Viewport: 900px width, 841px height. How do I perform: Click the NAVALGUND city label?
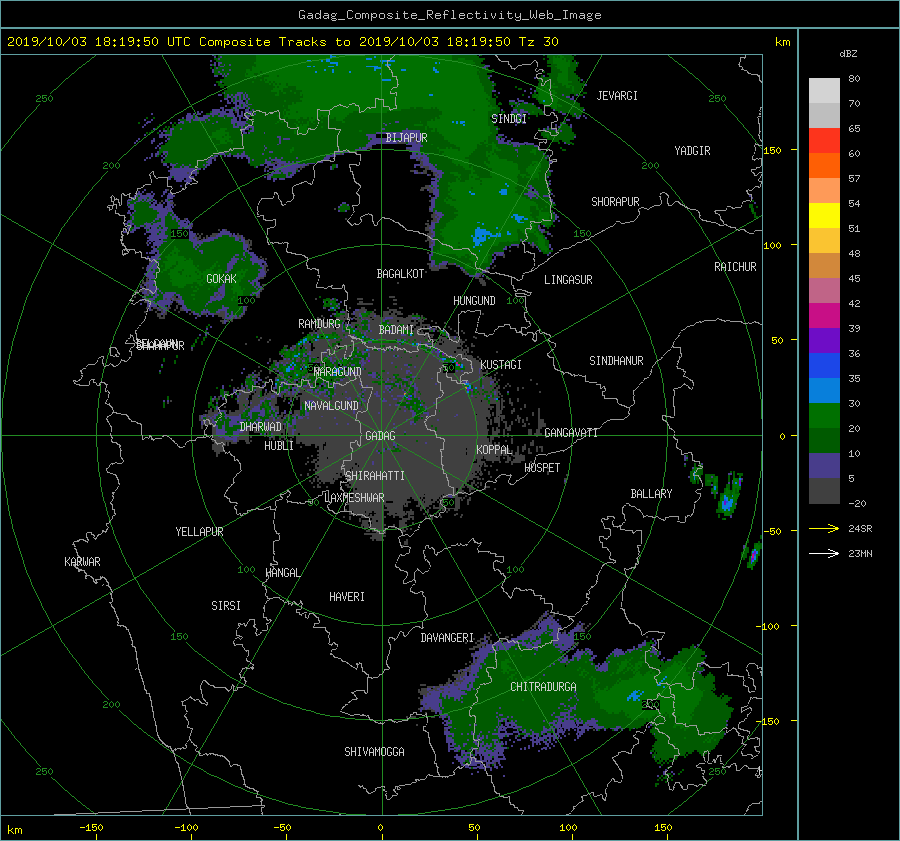[331, 406]
